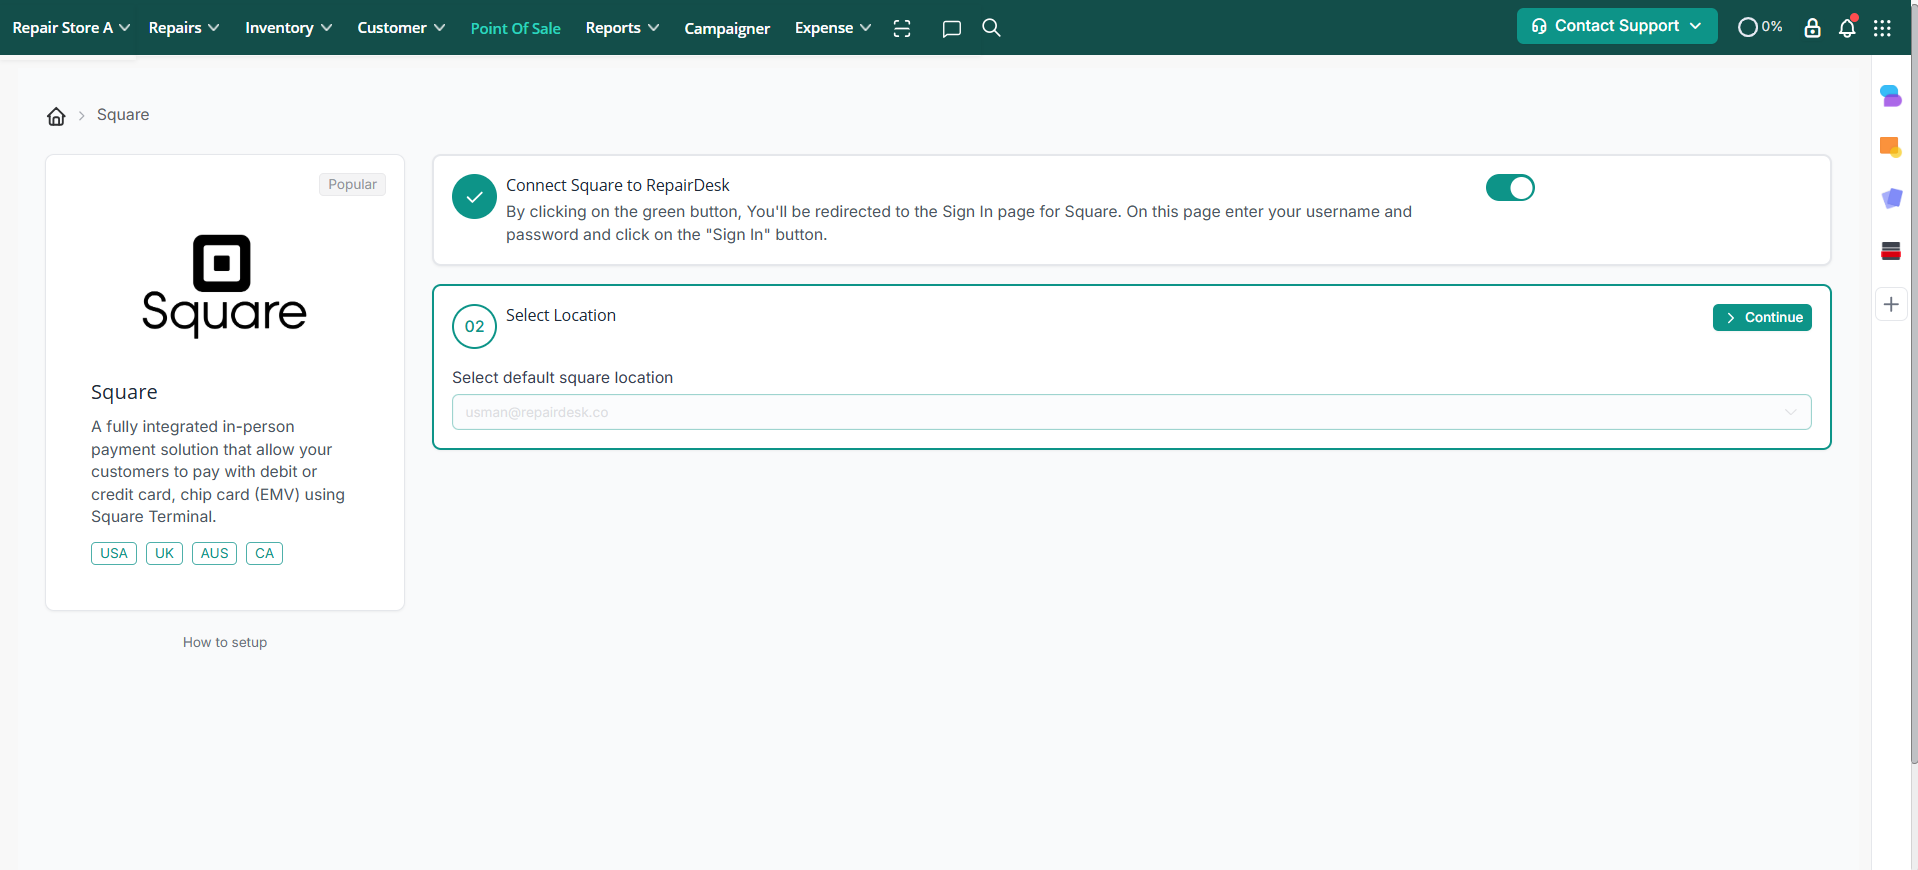Screen dimensions: 1918x870
Task: Open the orange chat sidebar icon
Action: (x=1890, y=147)
